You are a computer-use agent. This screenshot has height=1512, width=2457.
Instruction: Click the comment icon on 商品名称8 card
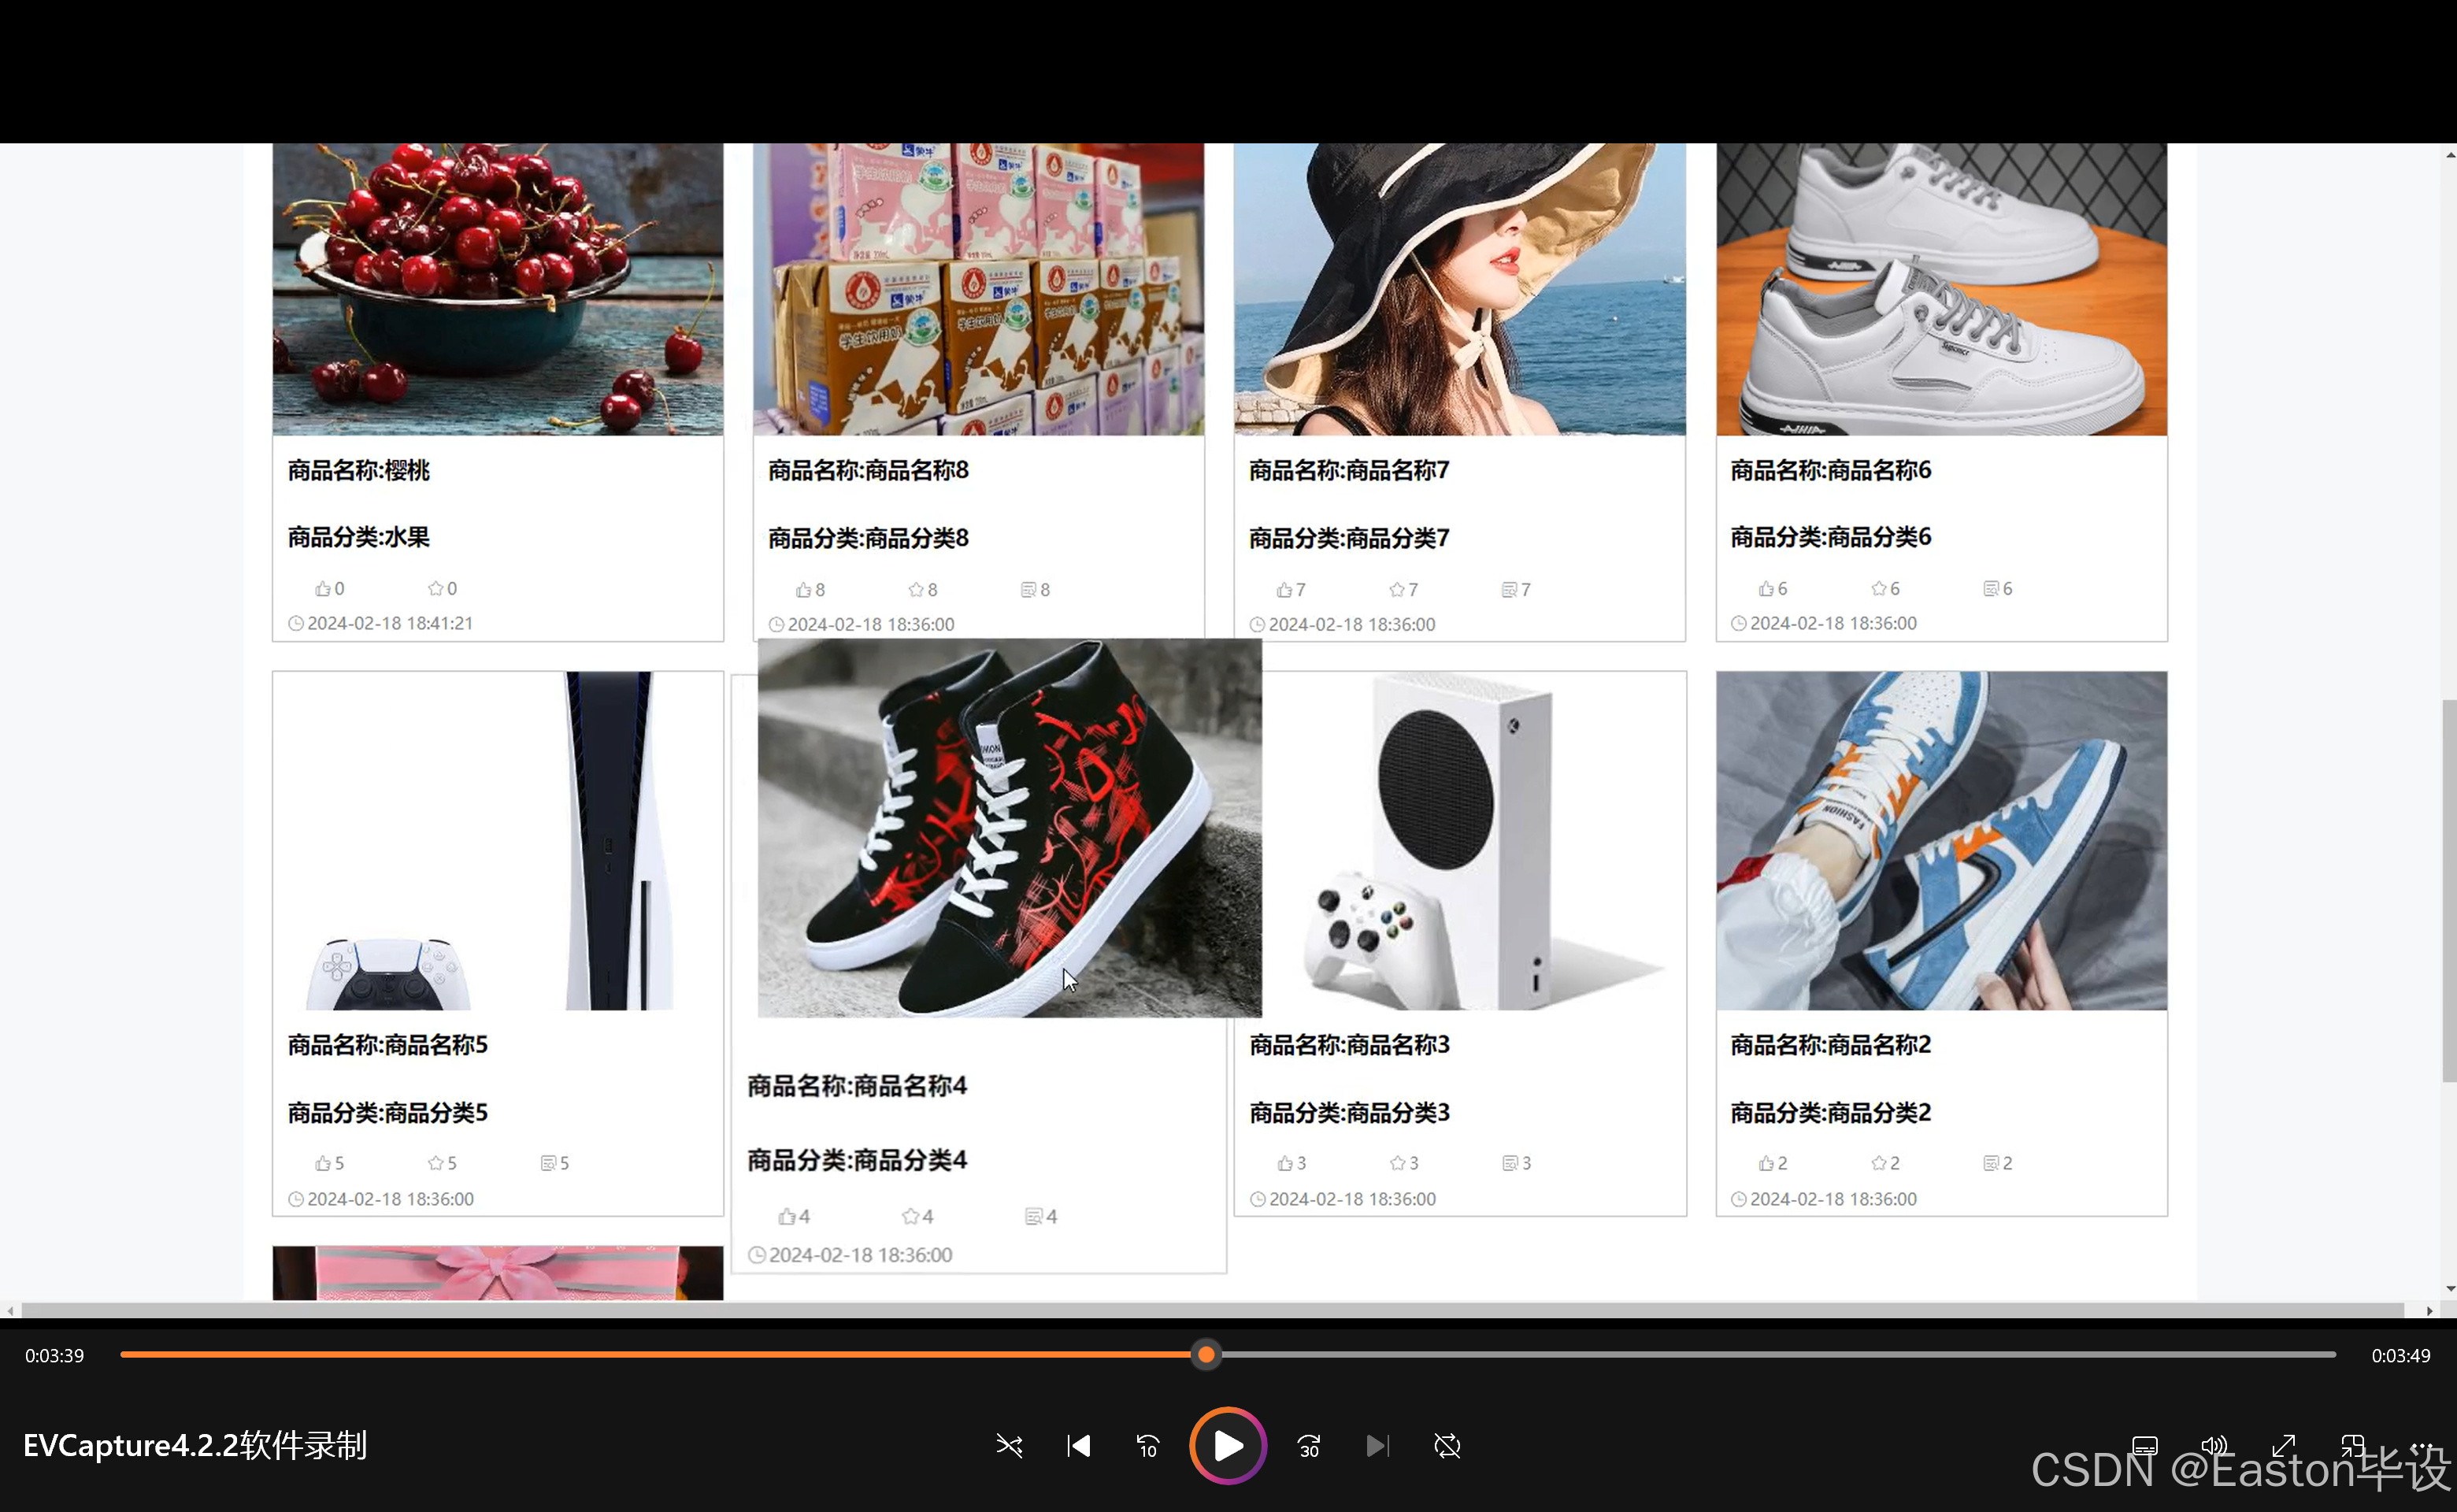pos(1028,589)
